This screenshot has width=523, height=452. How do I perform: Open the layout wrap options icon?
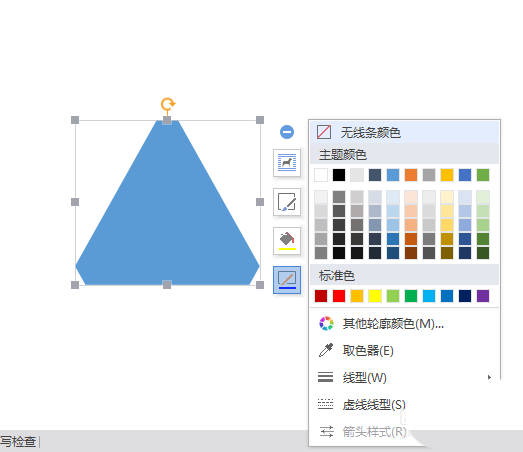tap(287, 163)
